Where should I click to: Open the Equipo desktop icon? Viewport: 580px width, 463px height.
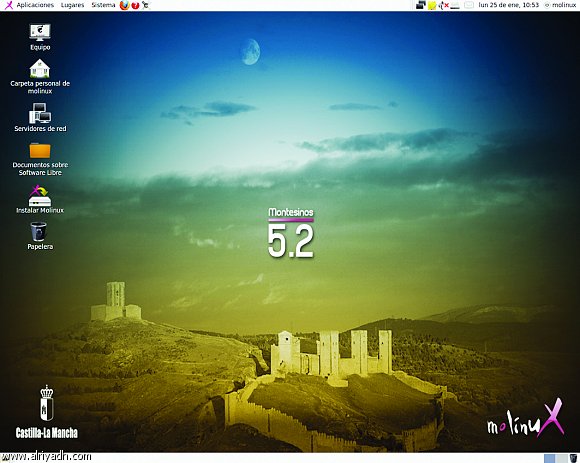click(40, 37)
